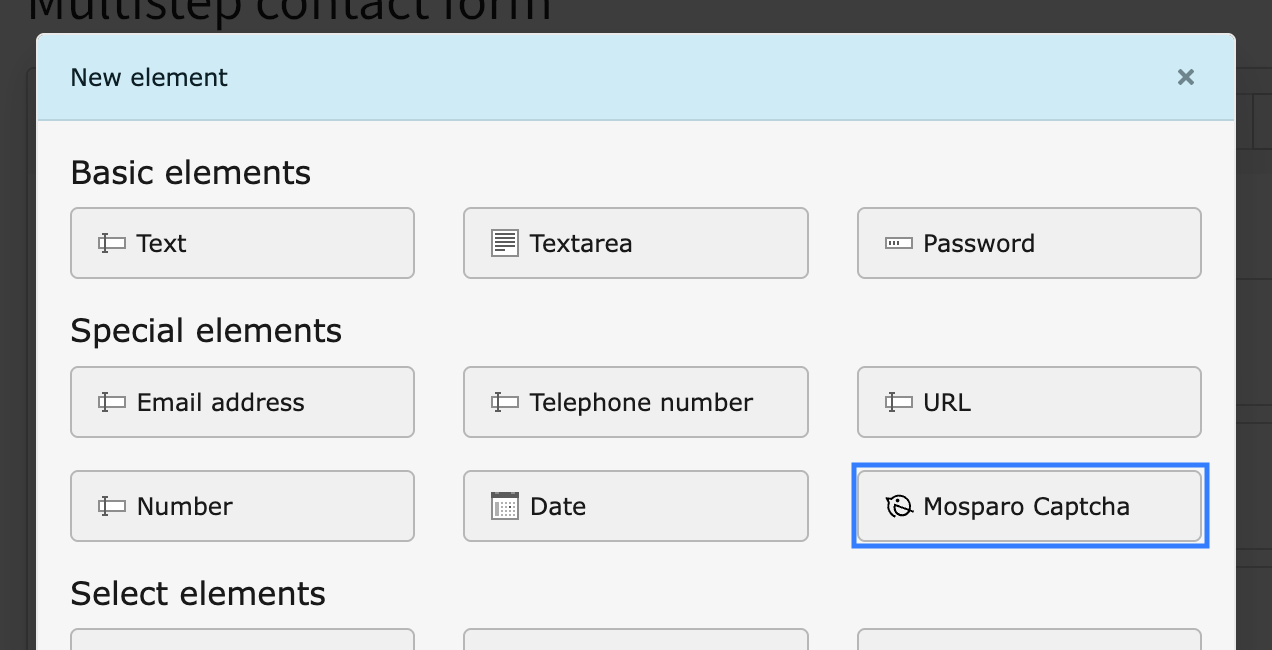Screen dimensions: 1272x650
Task: Select the highlighted Mosparo Captcha element
Action: [x=1029, y=506]
